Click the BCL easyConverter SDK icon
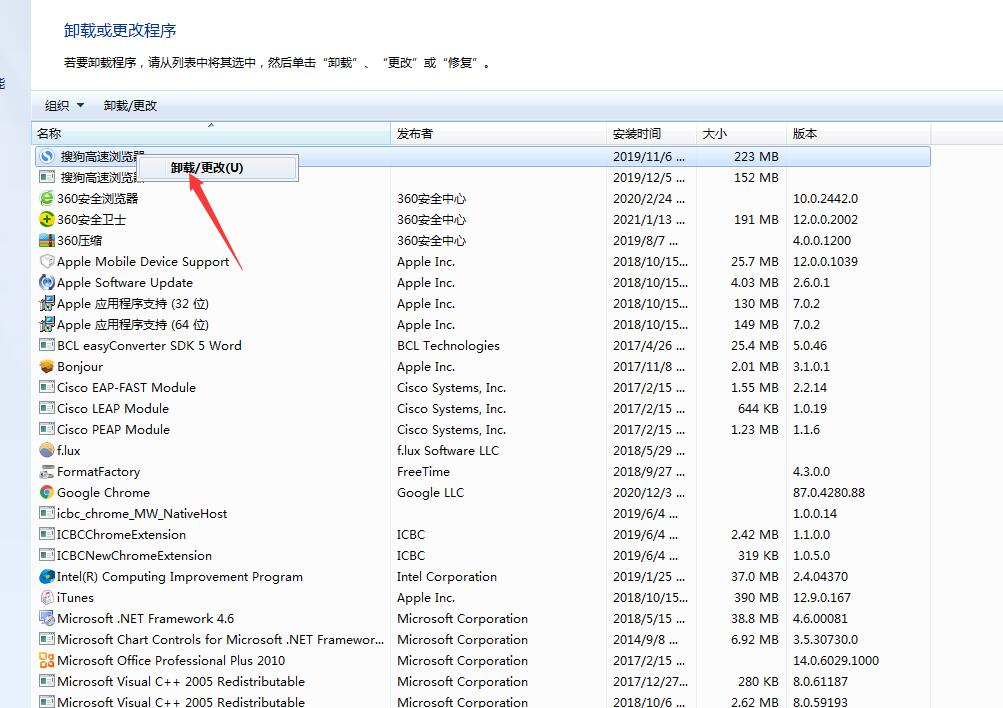The width and height of the screenshot is (1003, 708). (x=47, y=345)
